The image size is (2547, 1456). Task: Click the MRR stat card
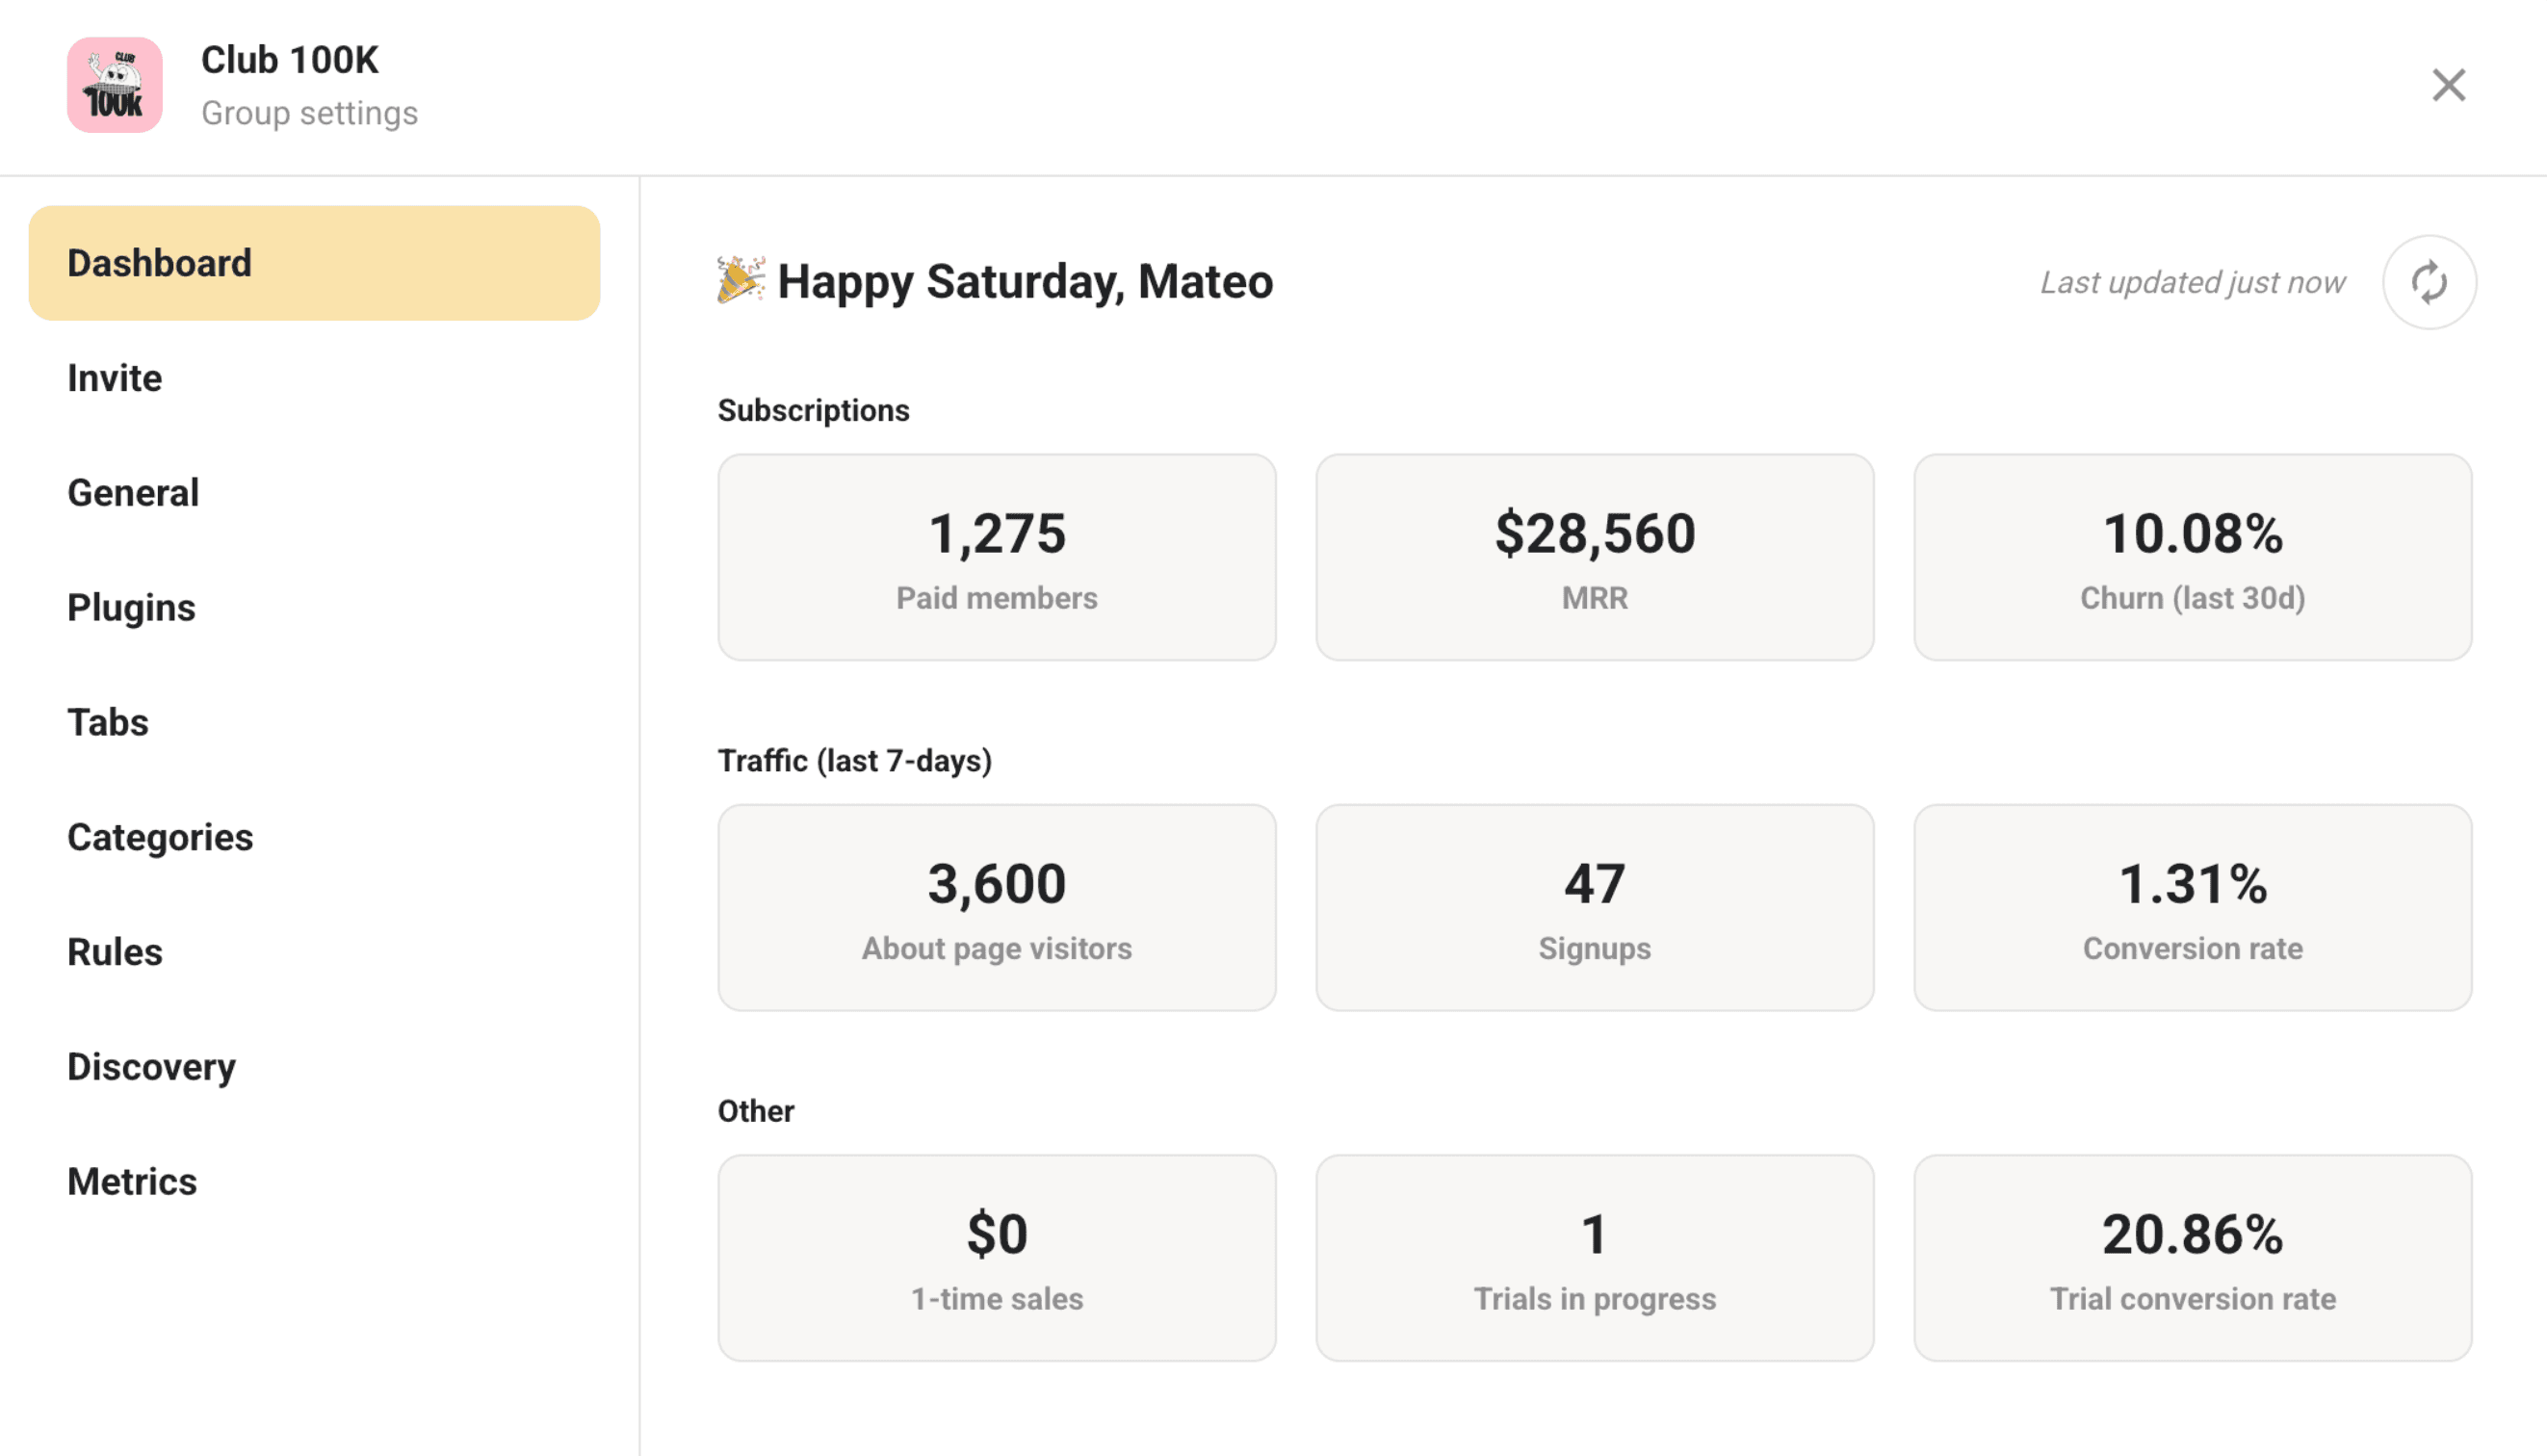[x=1594, y=557]
